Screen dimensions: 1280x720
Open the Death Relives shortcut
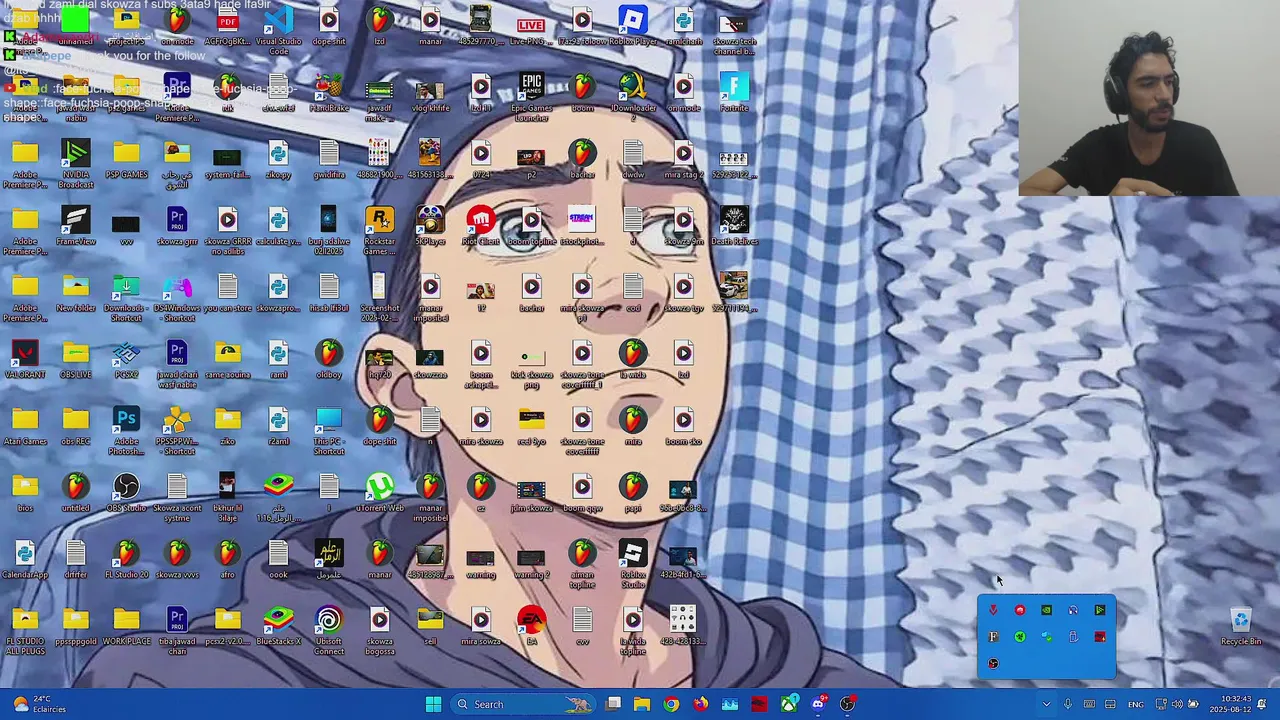click(x=733, y=226)
